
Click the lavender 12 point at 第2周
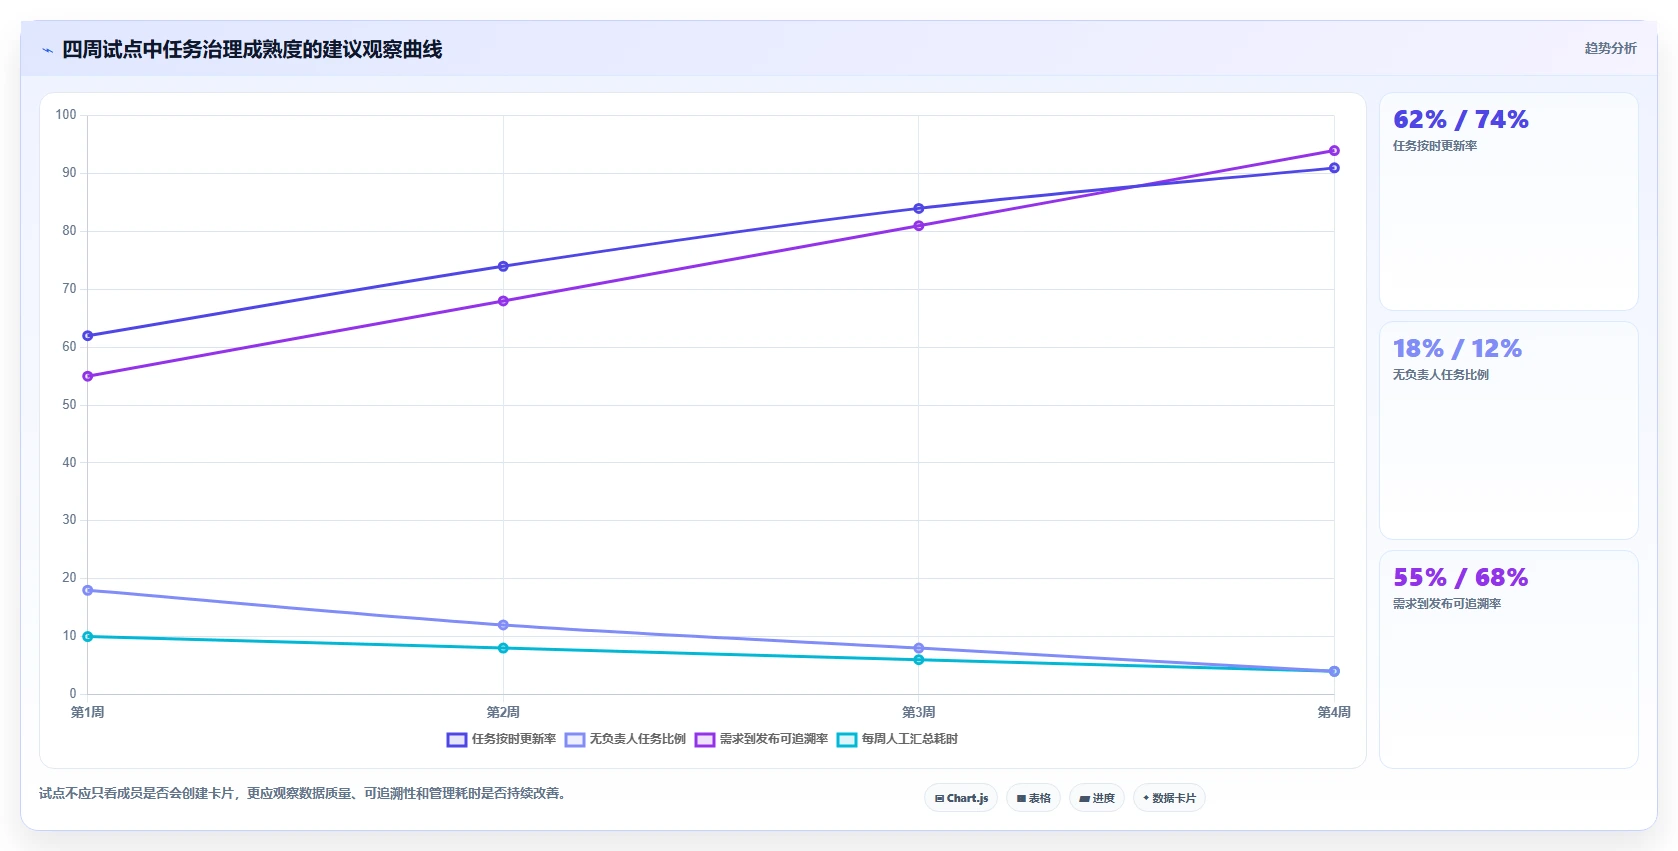[503, 625]
